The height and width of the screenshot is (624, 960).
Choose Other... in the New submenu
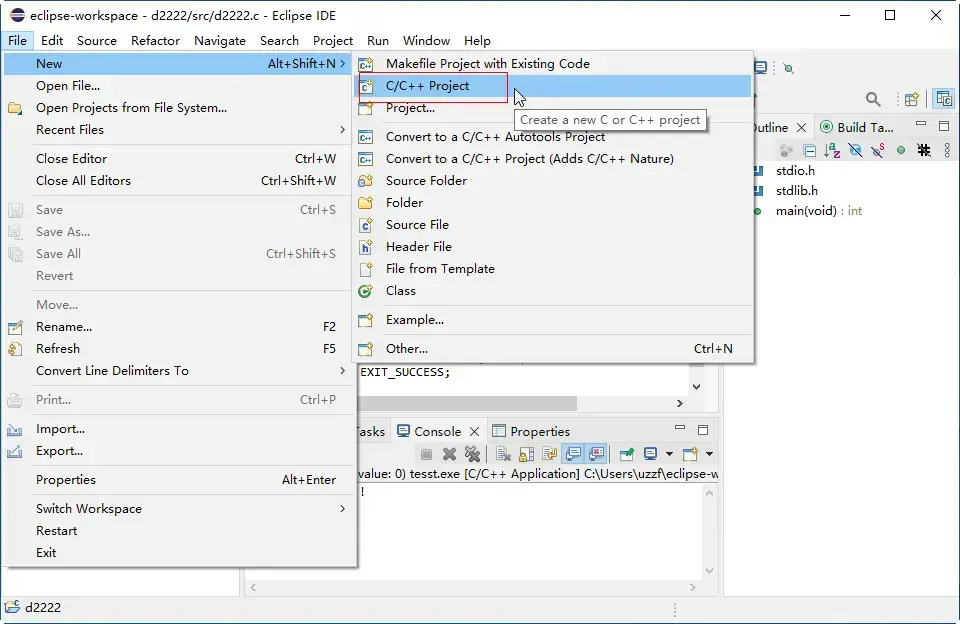(x=554, y=349)
